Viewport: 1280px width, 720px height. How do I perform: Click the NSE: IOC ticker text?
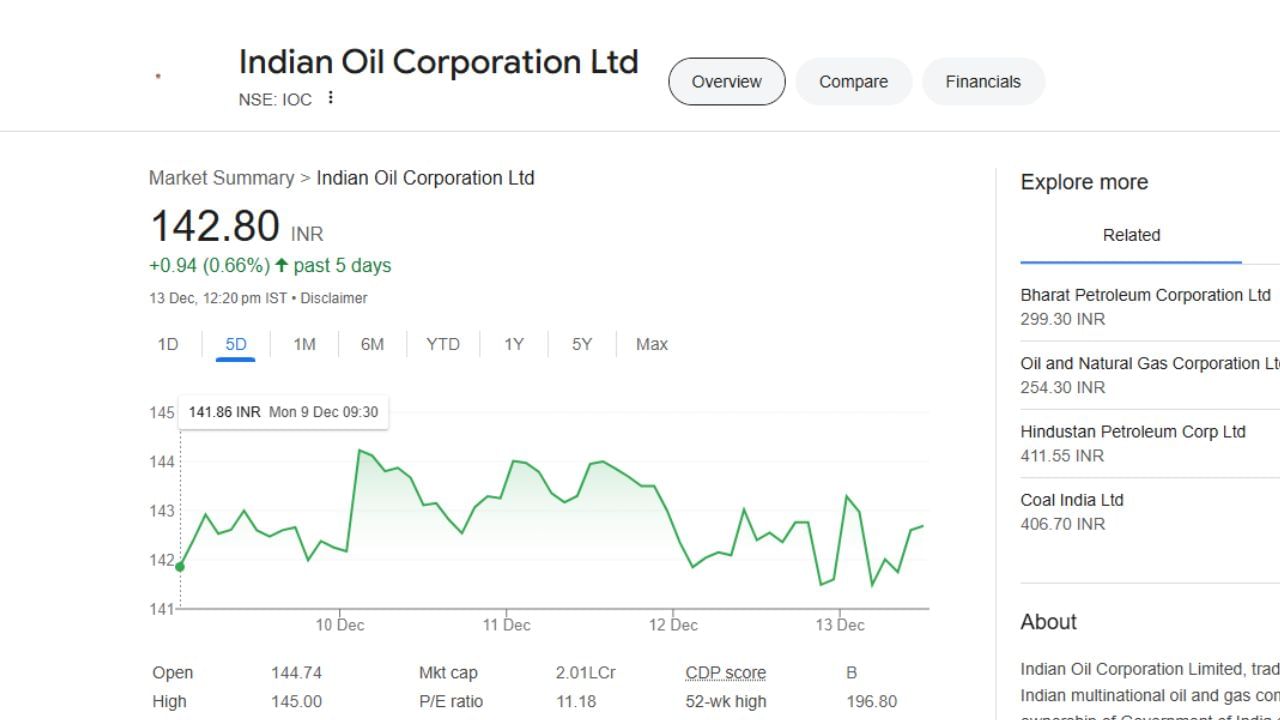coord(275,99)
